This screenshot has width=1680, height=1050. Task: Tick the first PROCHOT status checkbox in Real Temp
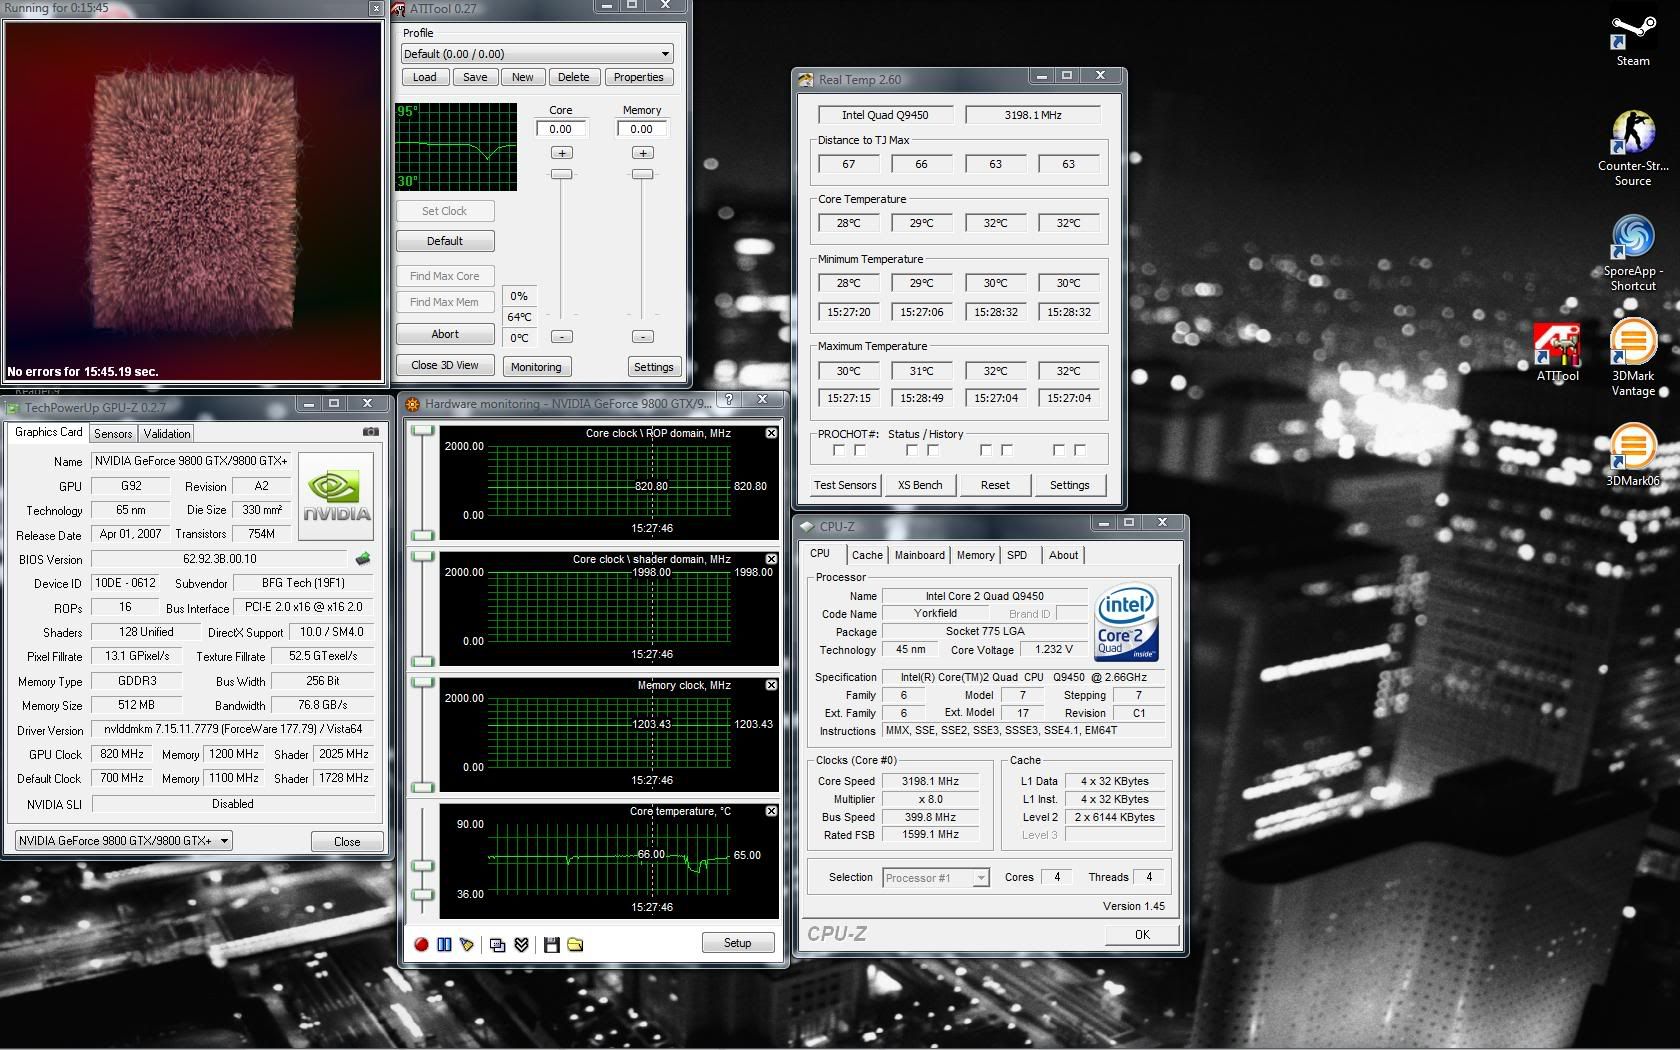(839, 451)
